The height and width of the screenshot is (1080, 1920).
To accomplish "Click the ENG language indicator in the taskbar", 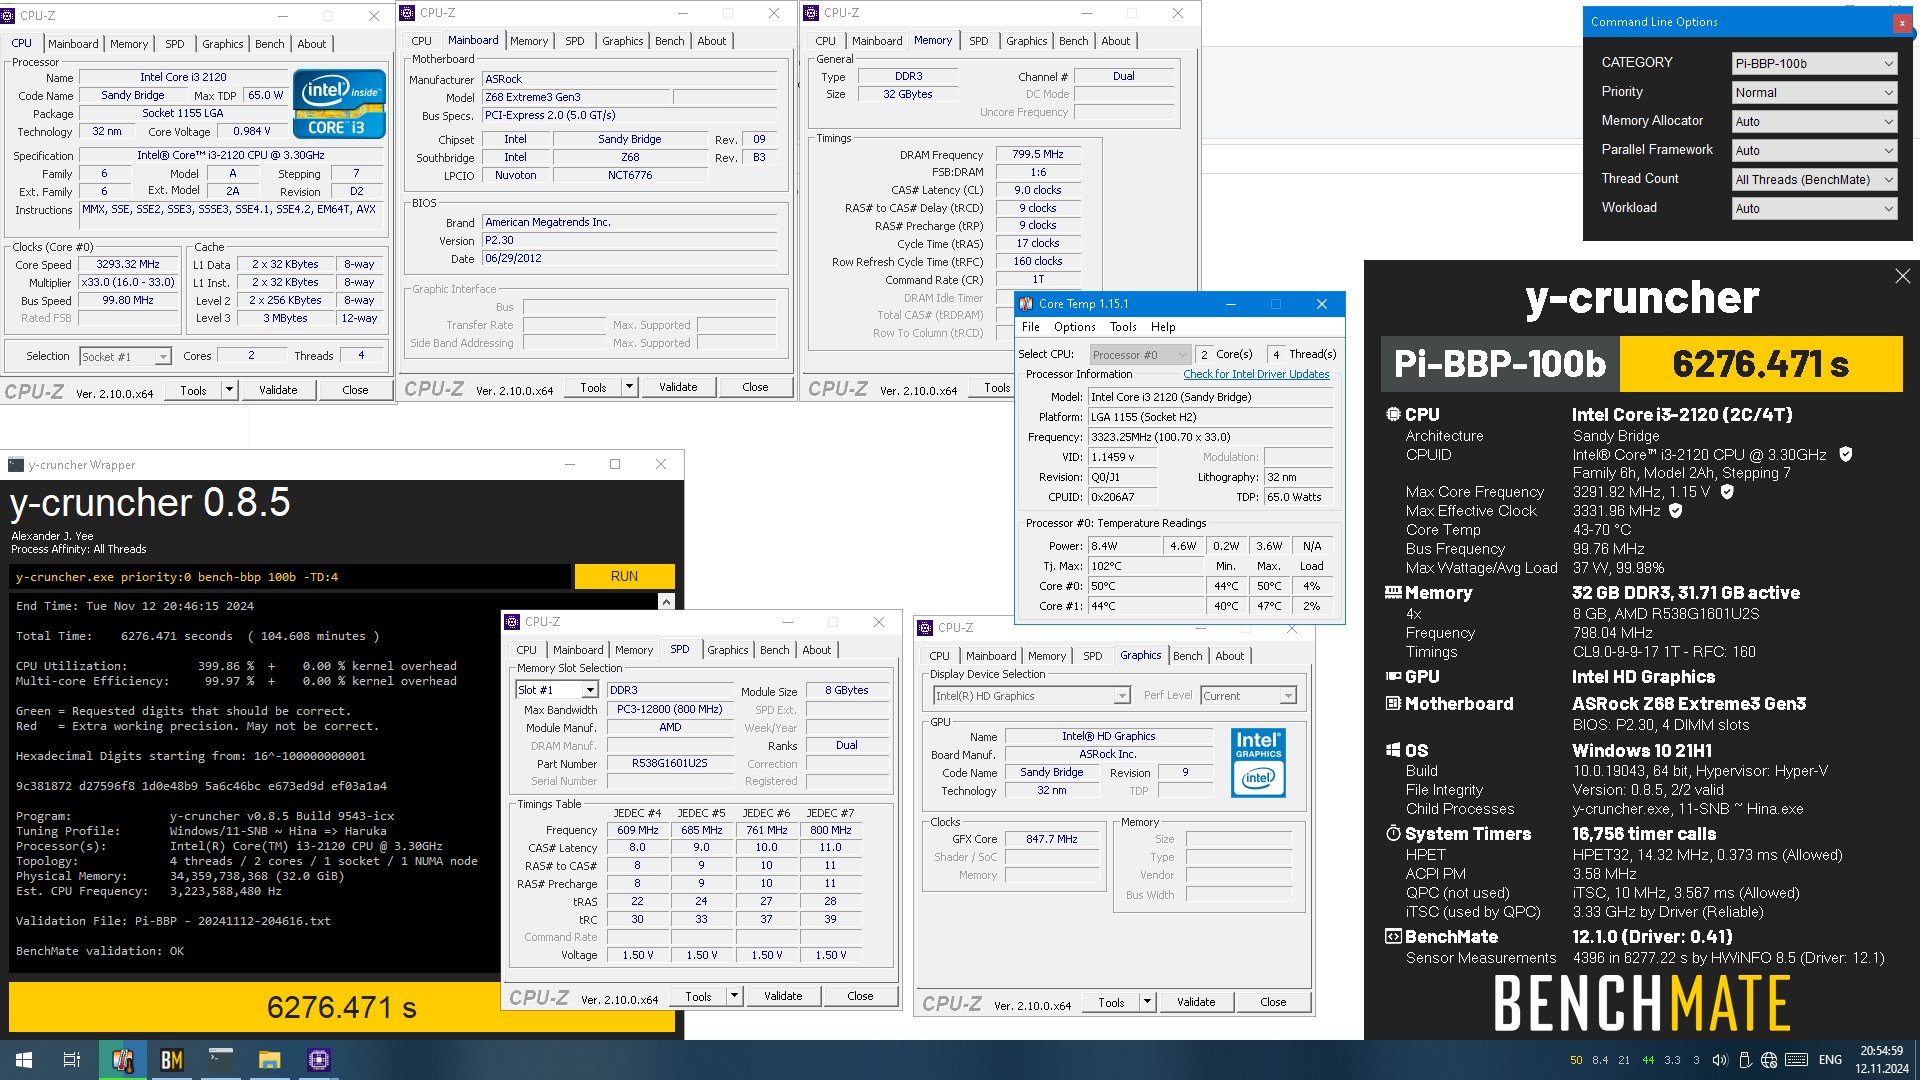I will pos(1830,1060).
